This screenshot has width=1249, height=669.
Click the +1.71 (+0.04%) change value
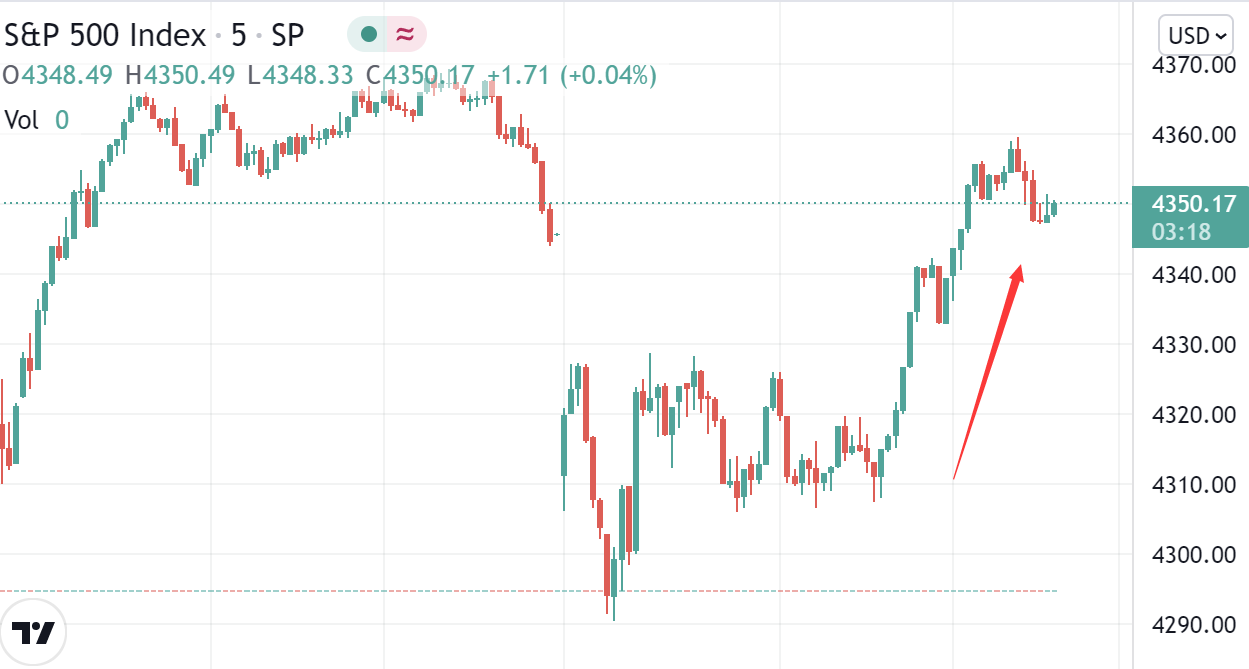coord(571,75)
